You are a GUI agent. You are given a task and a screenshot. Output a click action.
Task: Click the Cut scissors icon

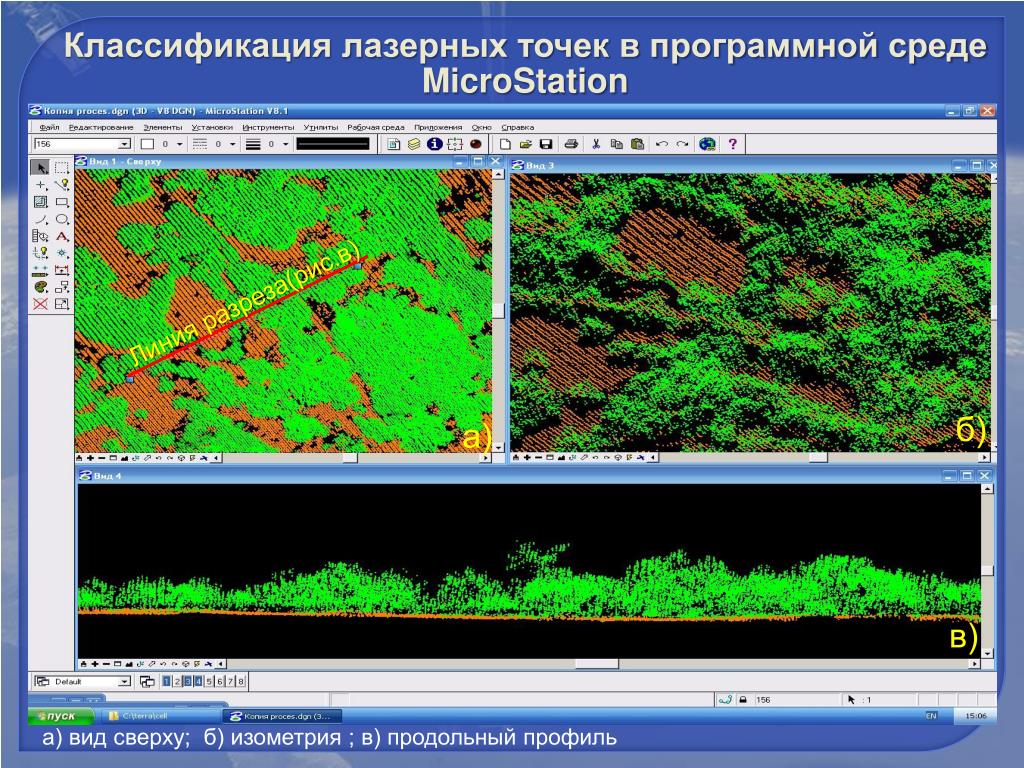pyautogui.click(x=596, y=144)
